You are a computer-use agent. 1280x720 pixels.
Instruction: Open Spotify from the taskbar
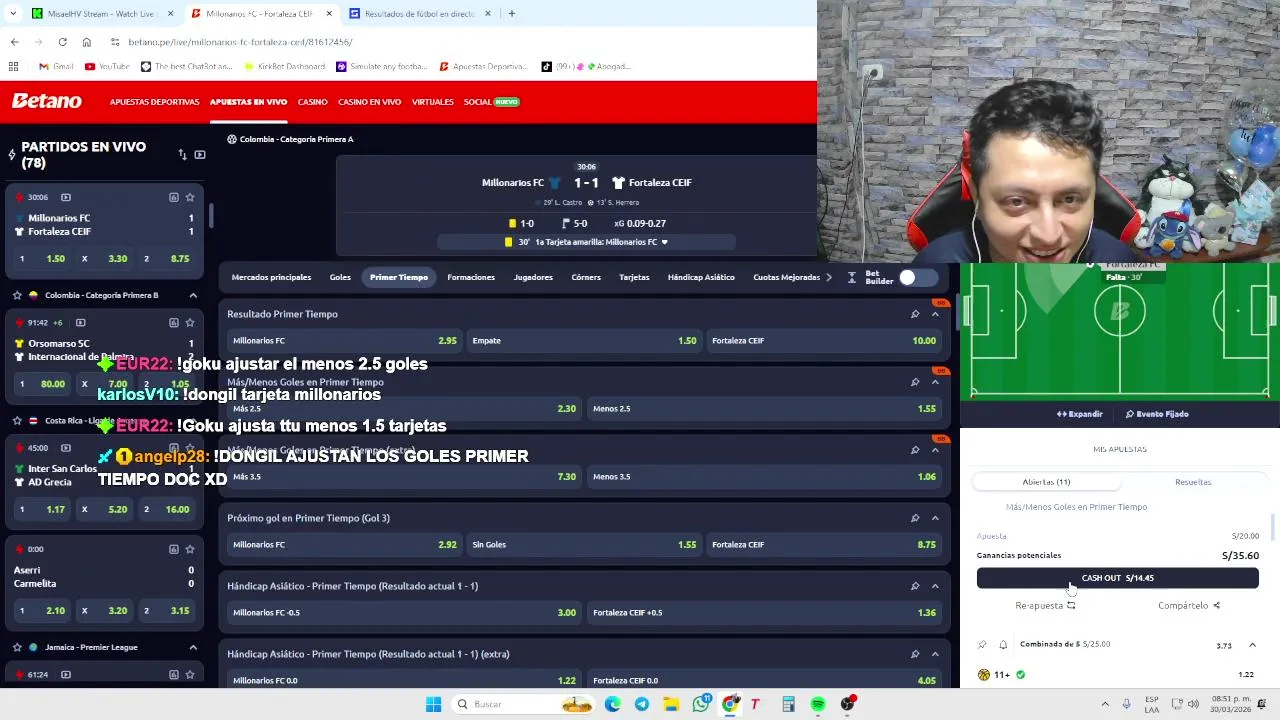point(818,704)
